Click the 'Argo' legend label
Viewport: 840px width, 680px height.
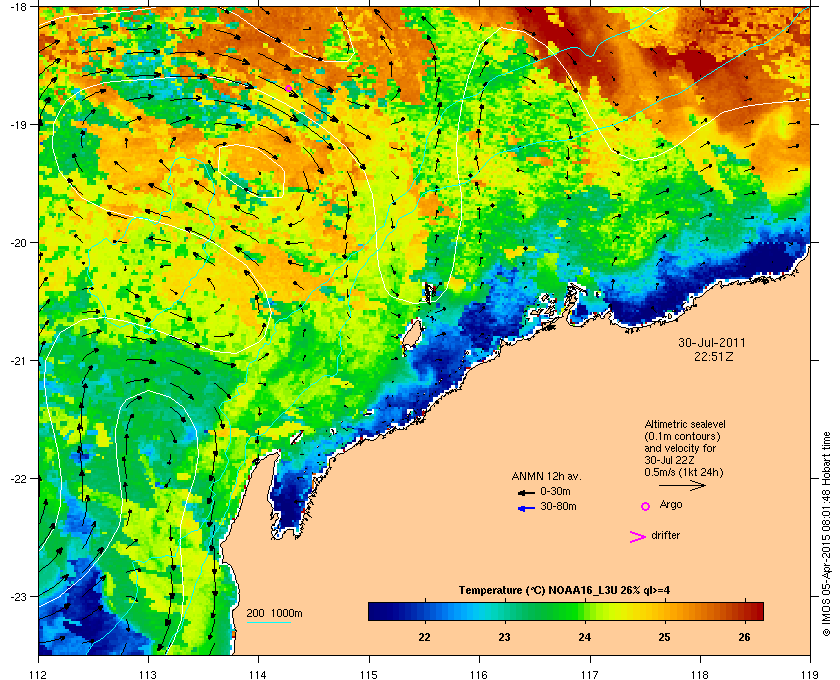click(x=671, y=505)
